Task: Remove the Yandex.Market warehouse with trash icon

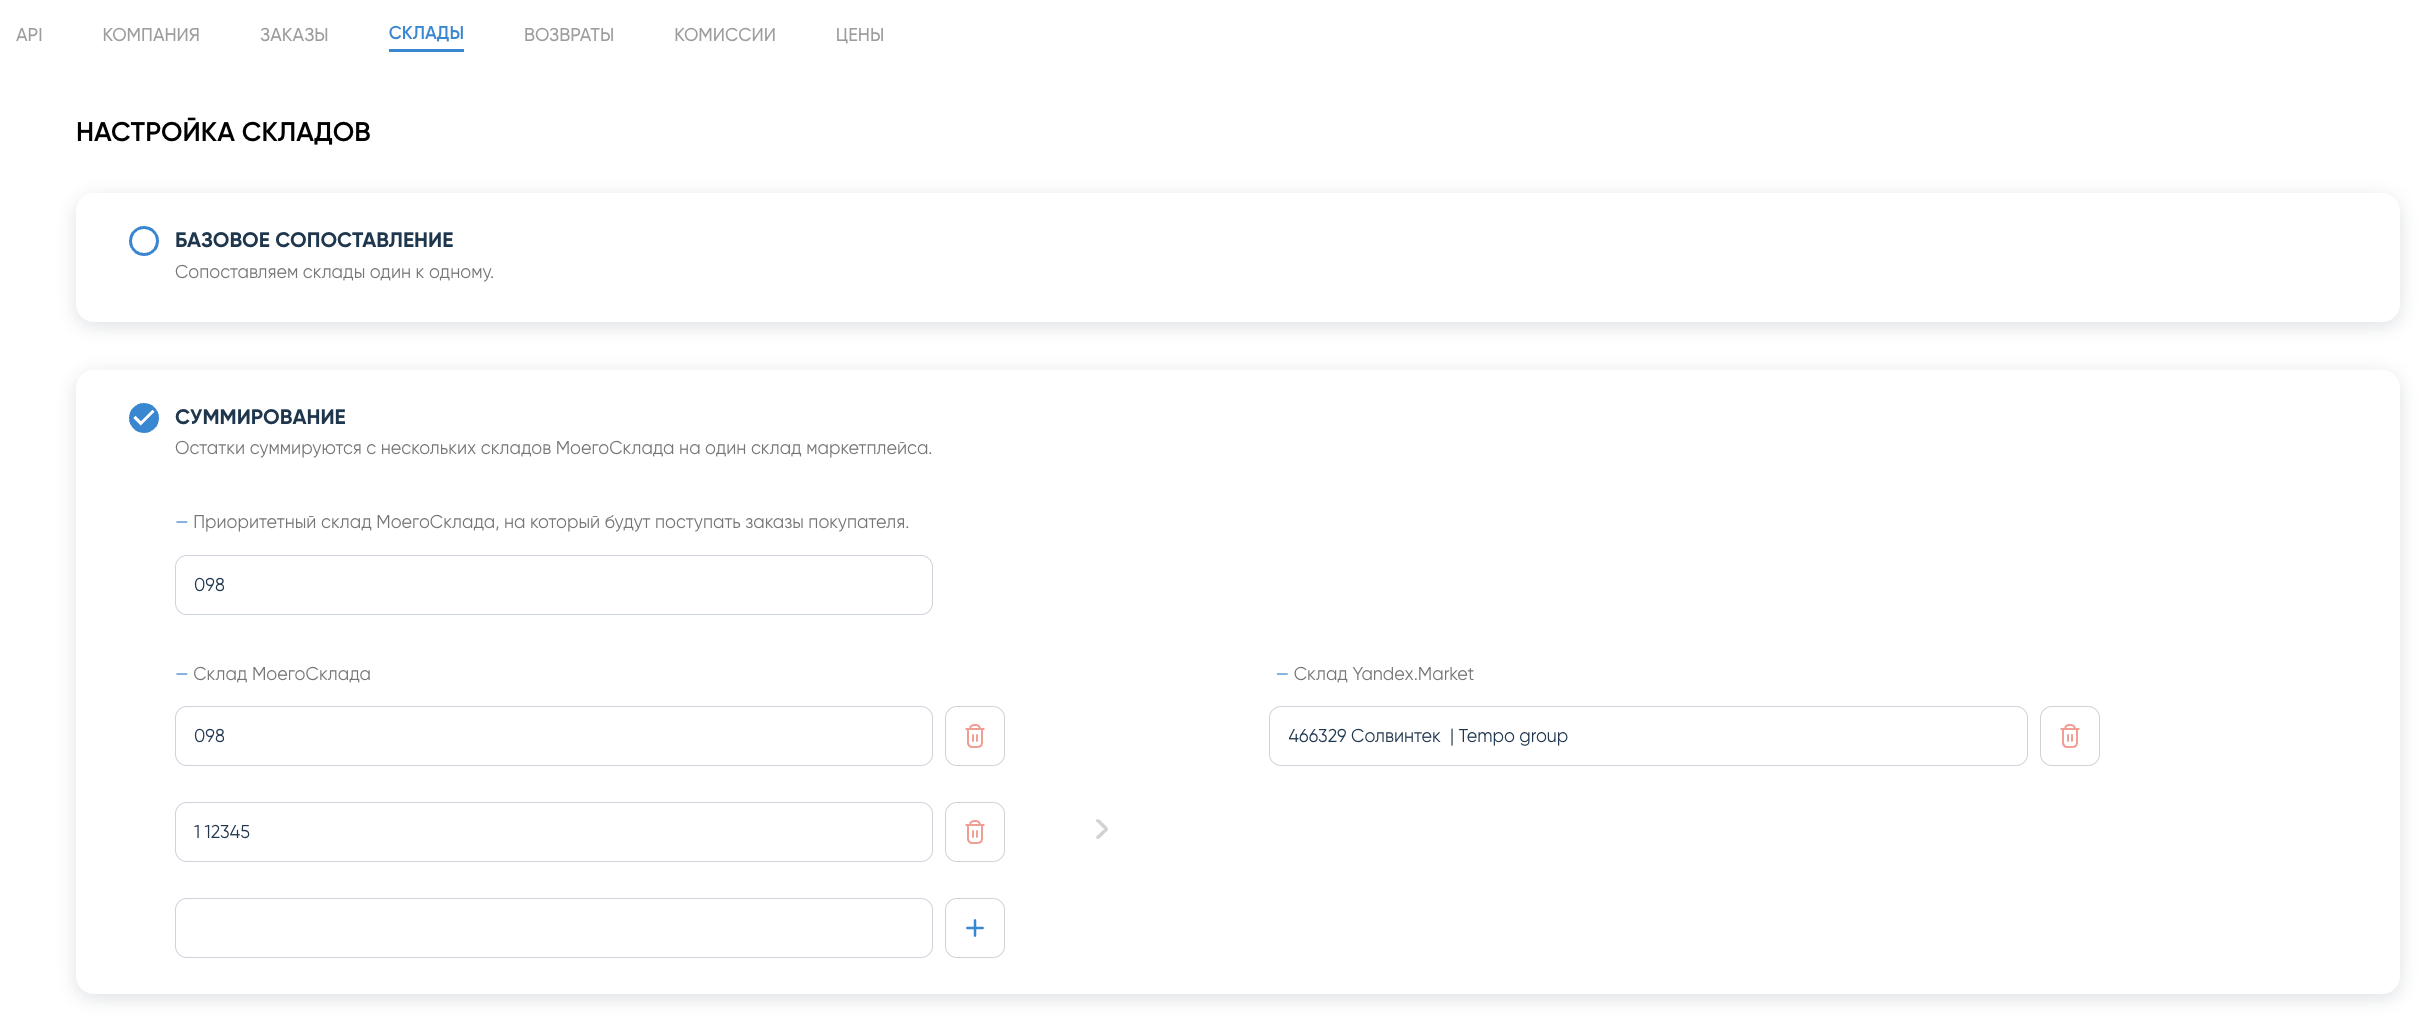Action: click(2069, 736)
